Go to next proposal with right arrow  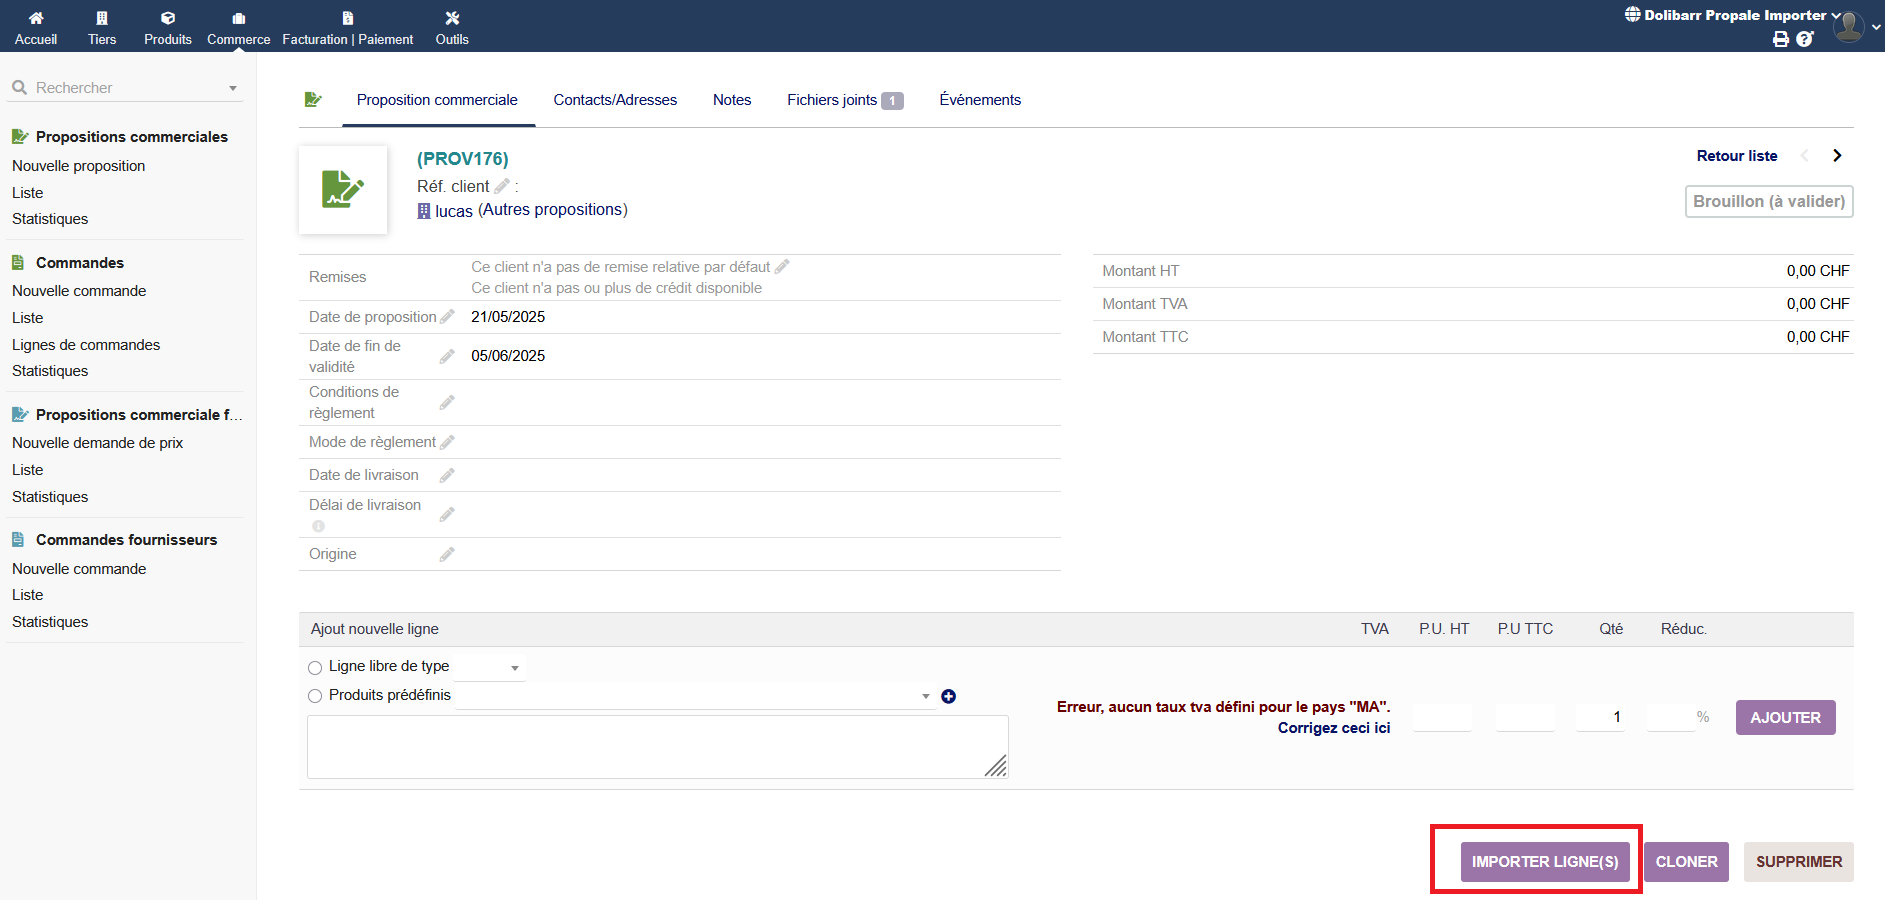1836,155
